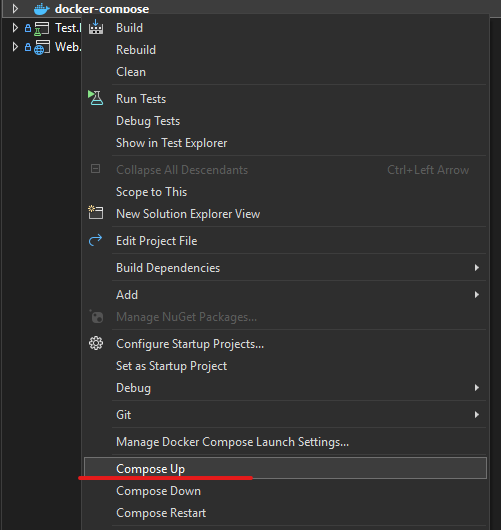Click the Edit Project File arrow icon
This screenshot has height=530, width=501.
pyautogui.click(x=95, y=240)
